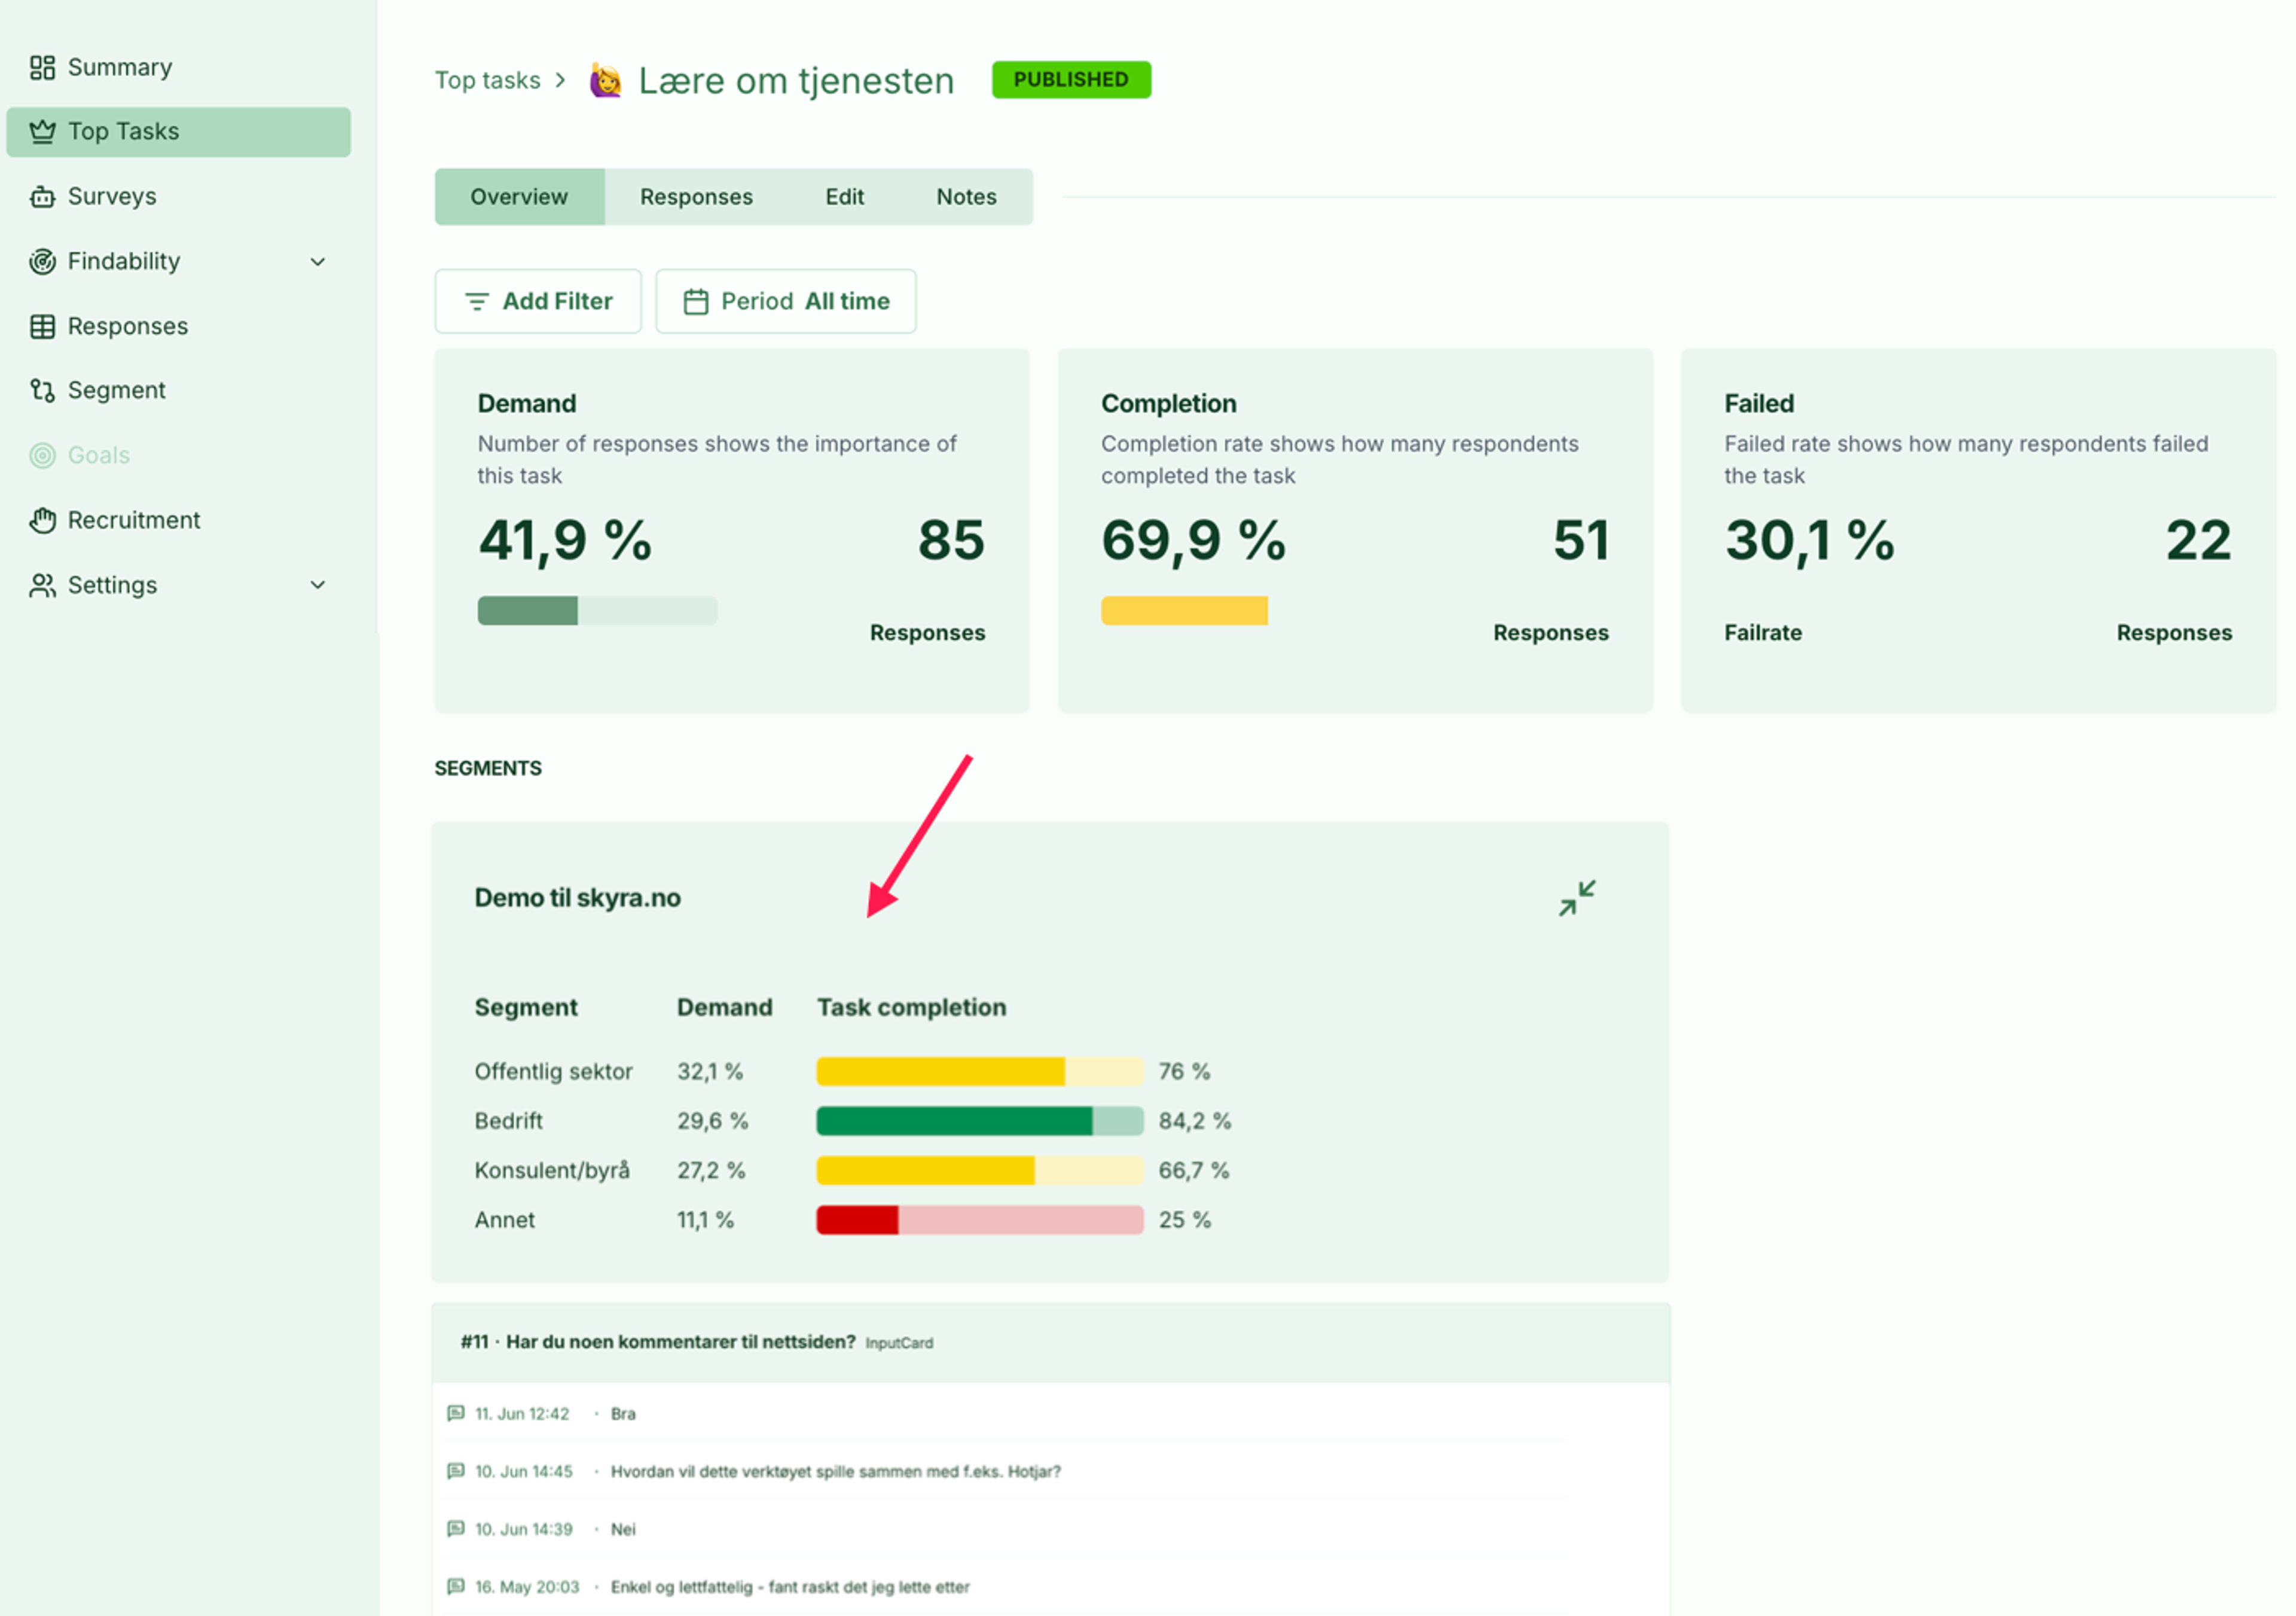Click the red Annet completion bar

pyautogui.click(x=980, y=1220)
